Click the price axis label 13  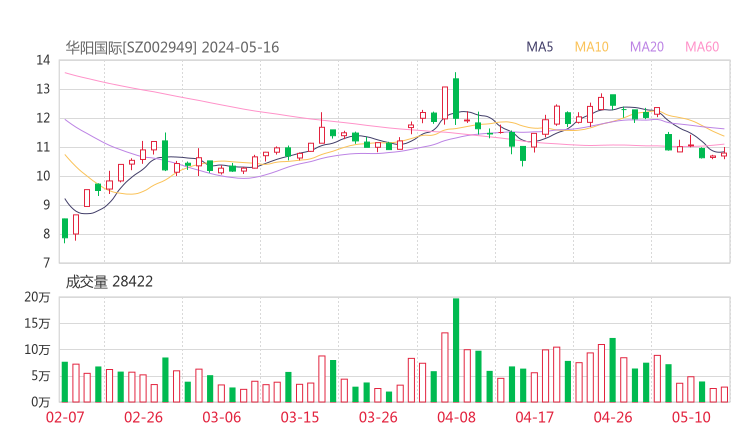pos(43,89)
